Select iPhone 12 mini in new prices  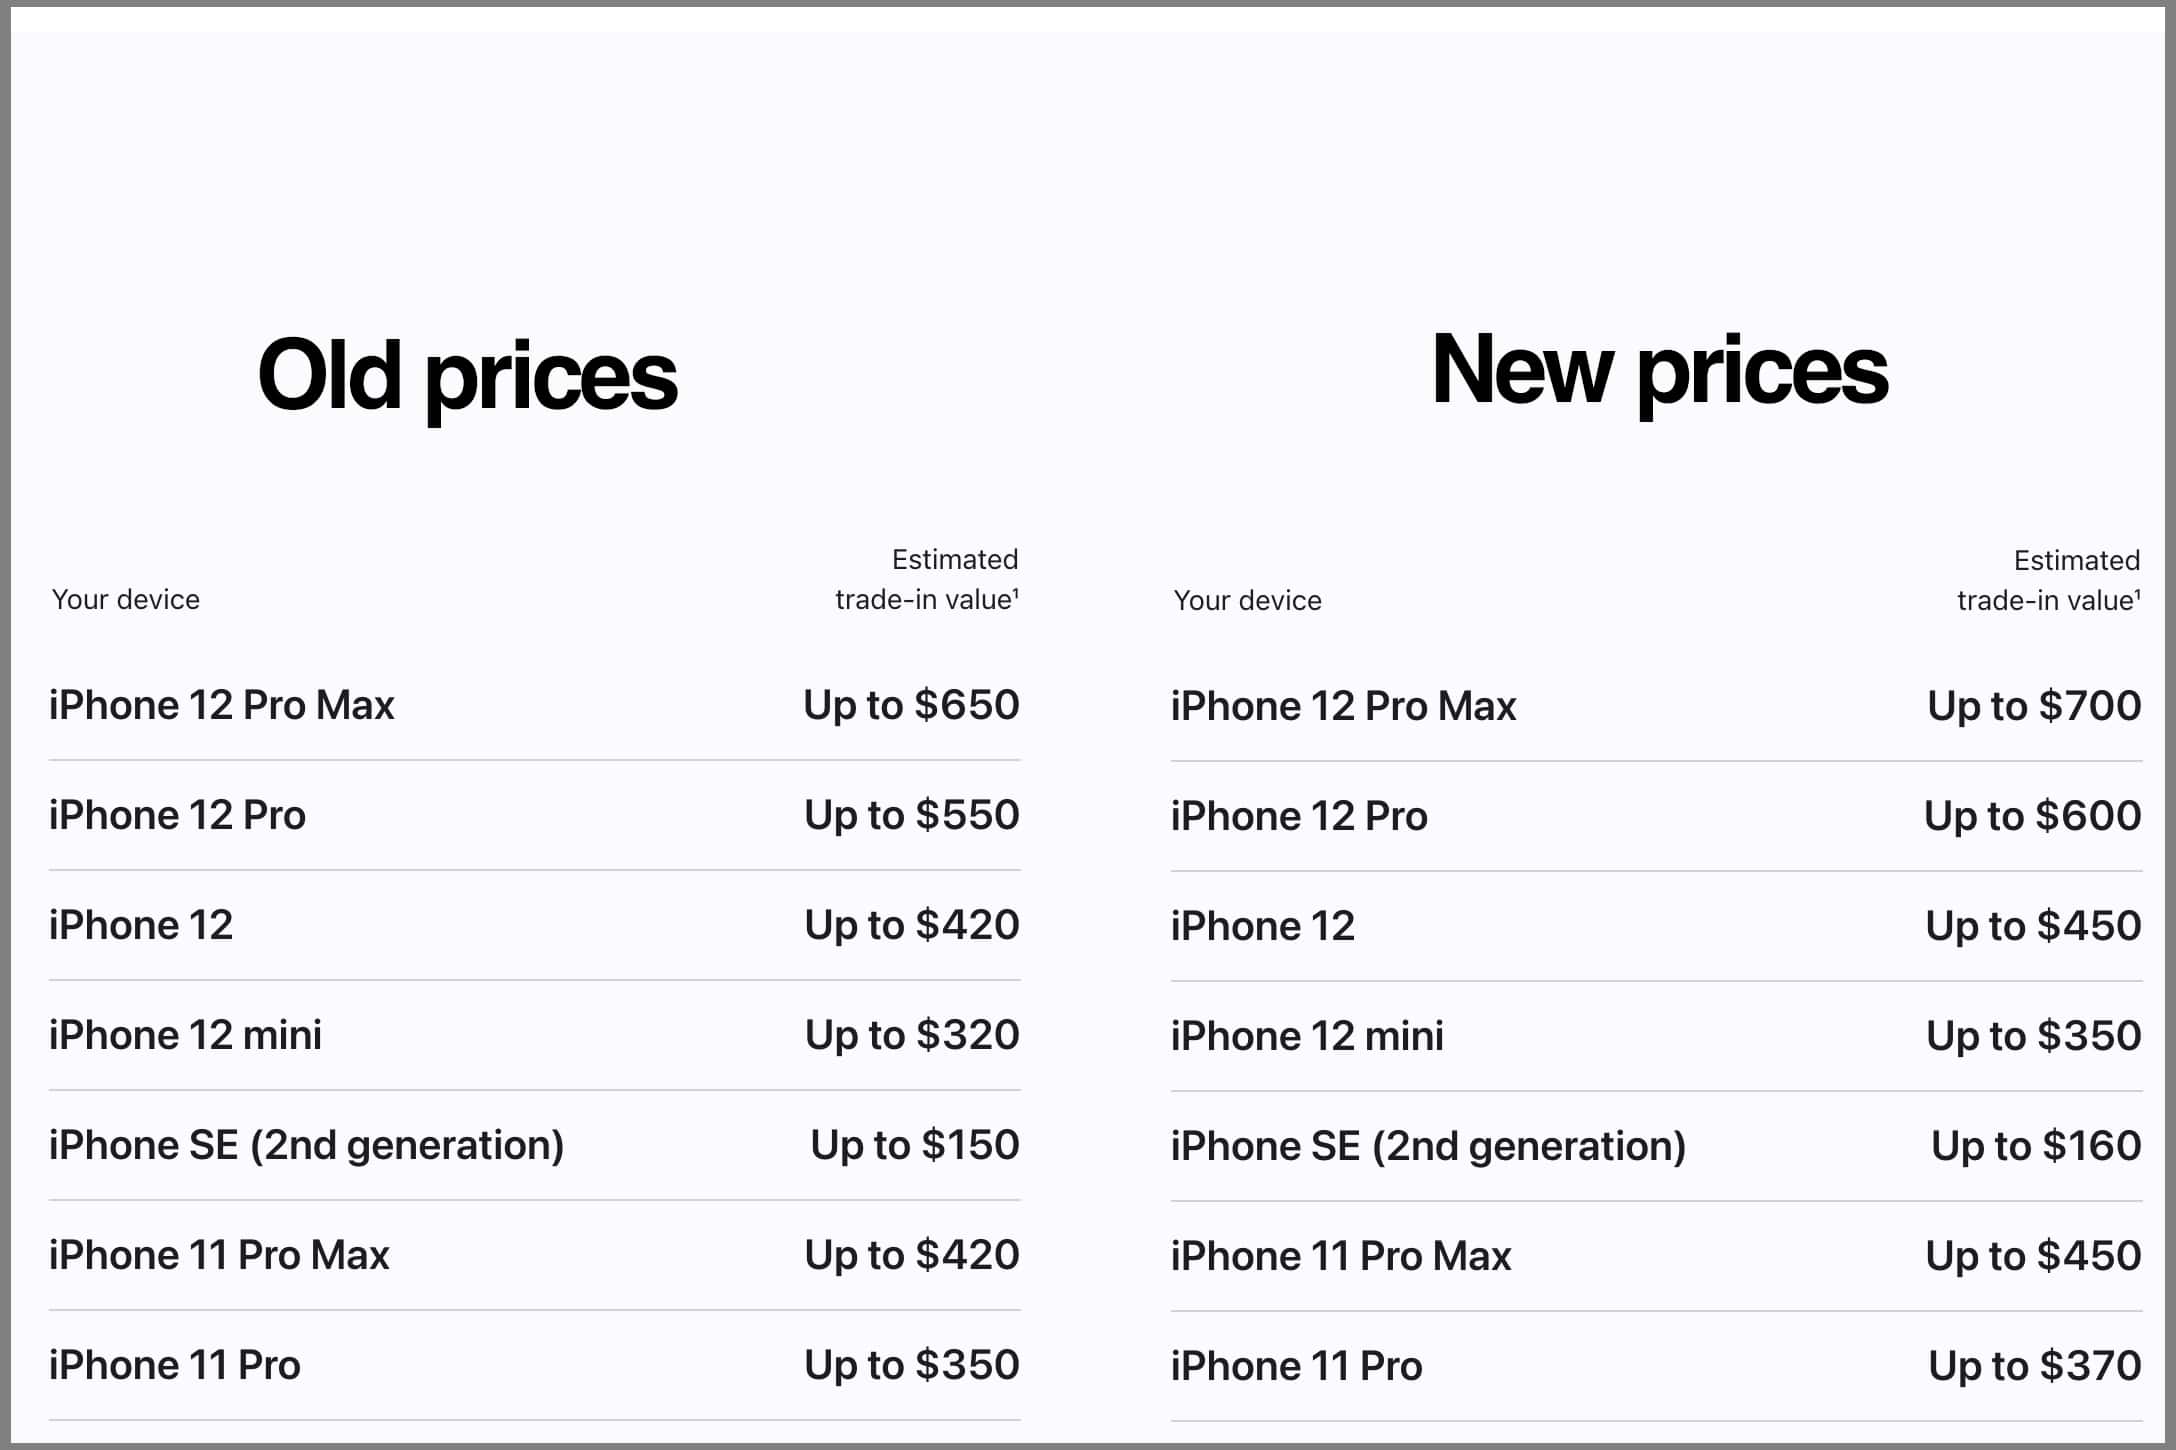click(x=1307, y=1036)
